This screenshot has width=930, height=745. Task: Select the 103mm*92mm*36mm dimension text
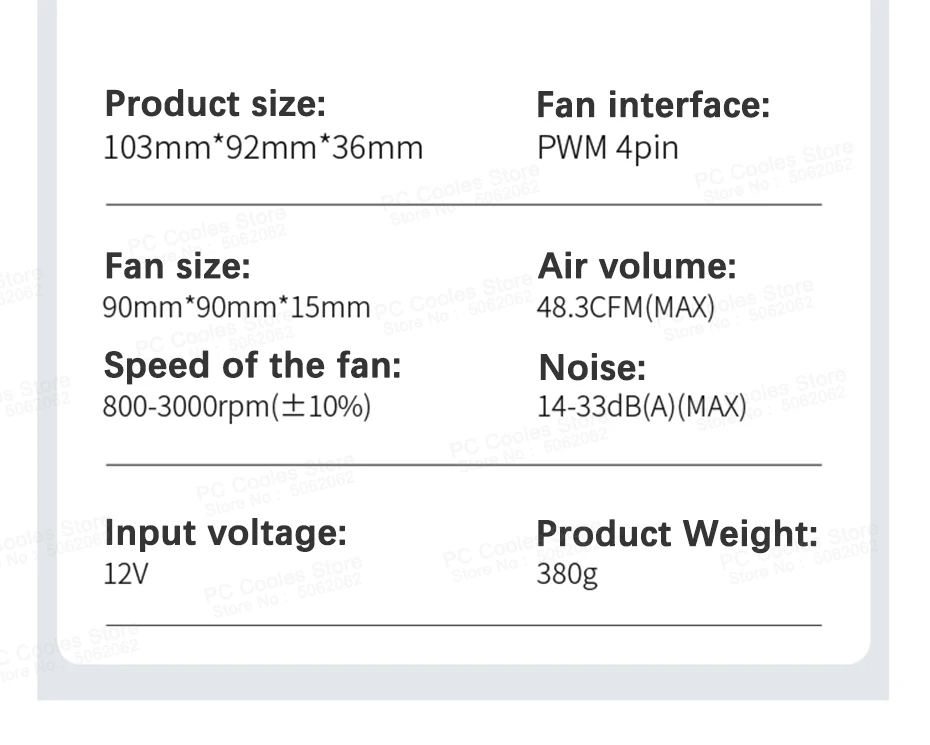point(264,148)
